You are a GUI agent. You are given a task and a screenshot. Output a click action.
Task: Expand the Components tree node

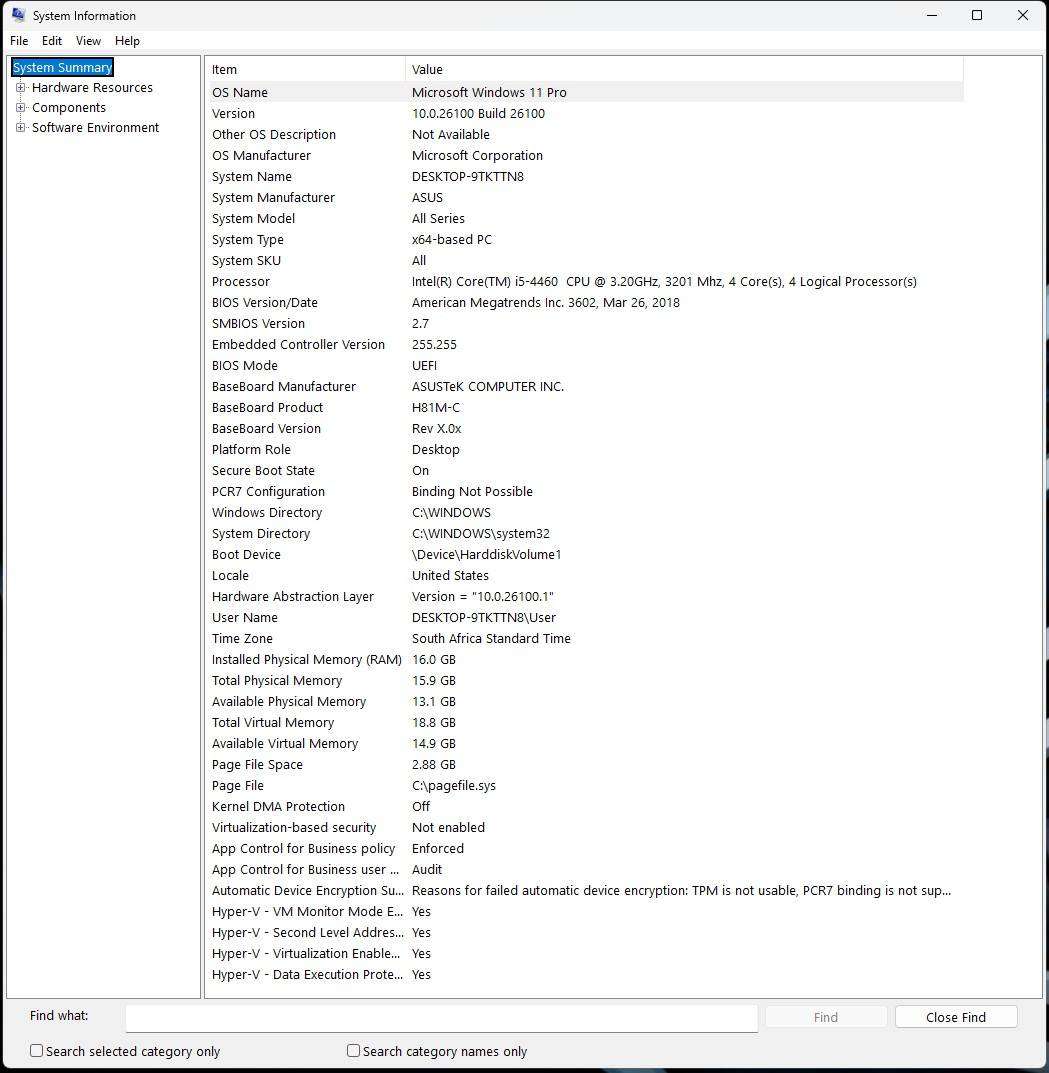point(20,108)
